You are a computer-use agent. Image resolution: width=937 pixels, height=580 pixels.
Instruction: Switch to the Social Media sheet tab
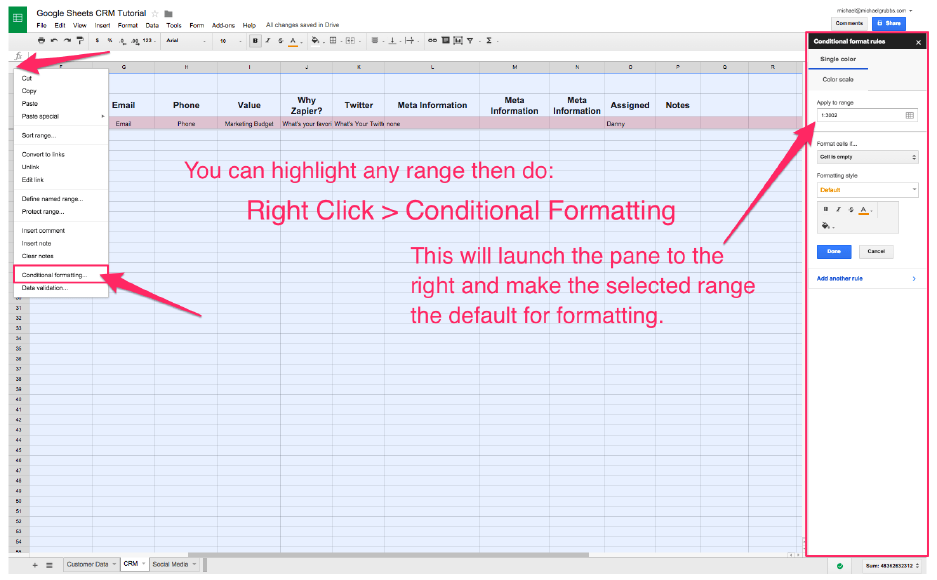174,564
